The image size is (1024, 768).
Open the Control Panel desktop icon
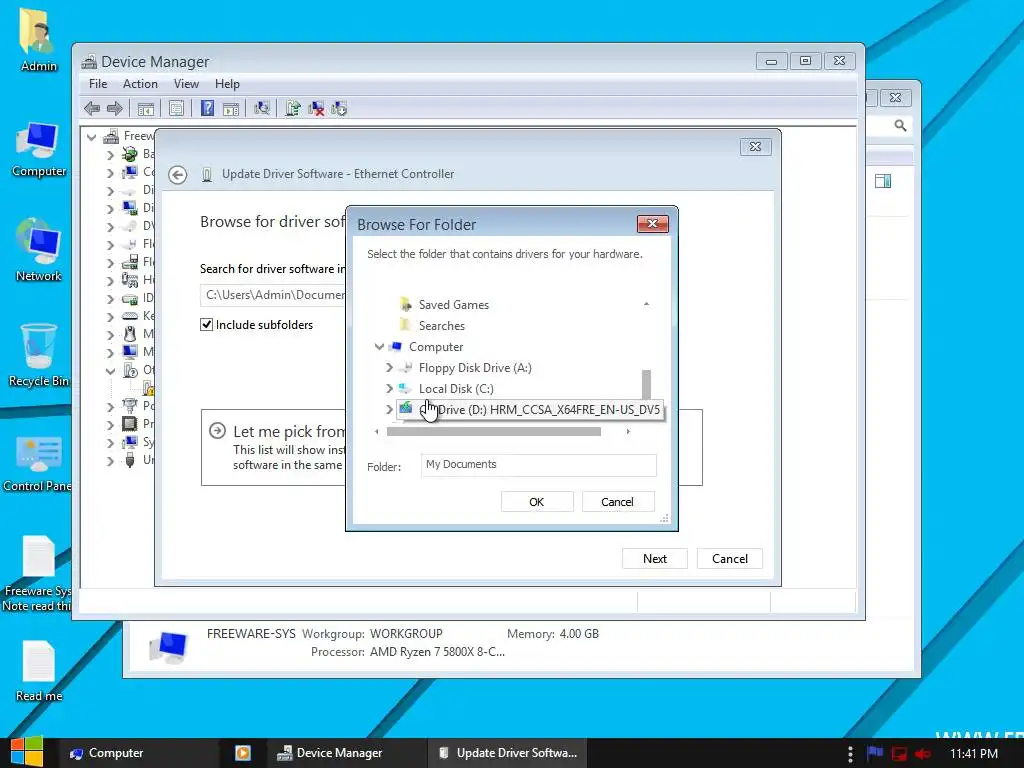38,462
